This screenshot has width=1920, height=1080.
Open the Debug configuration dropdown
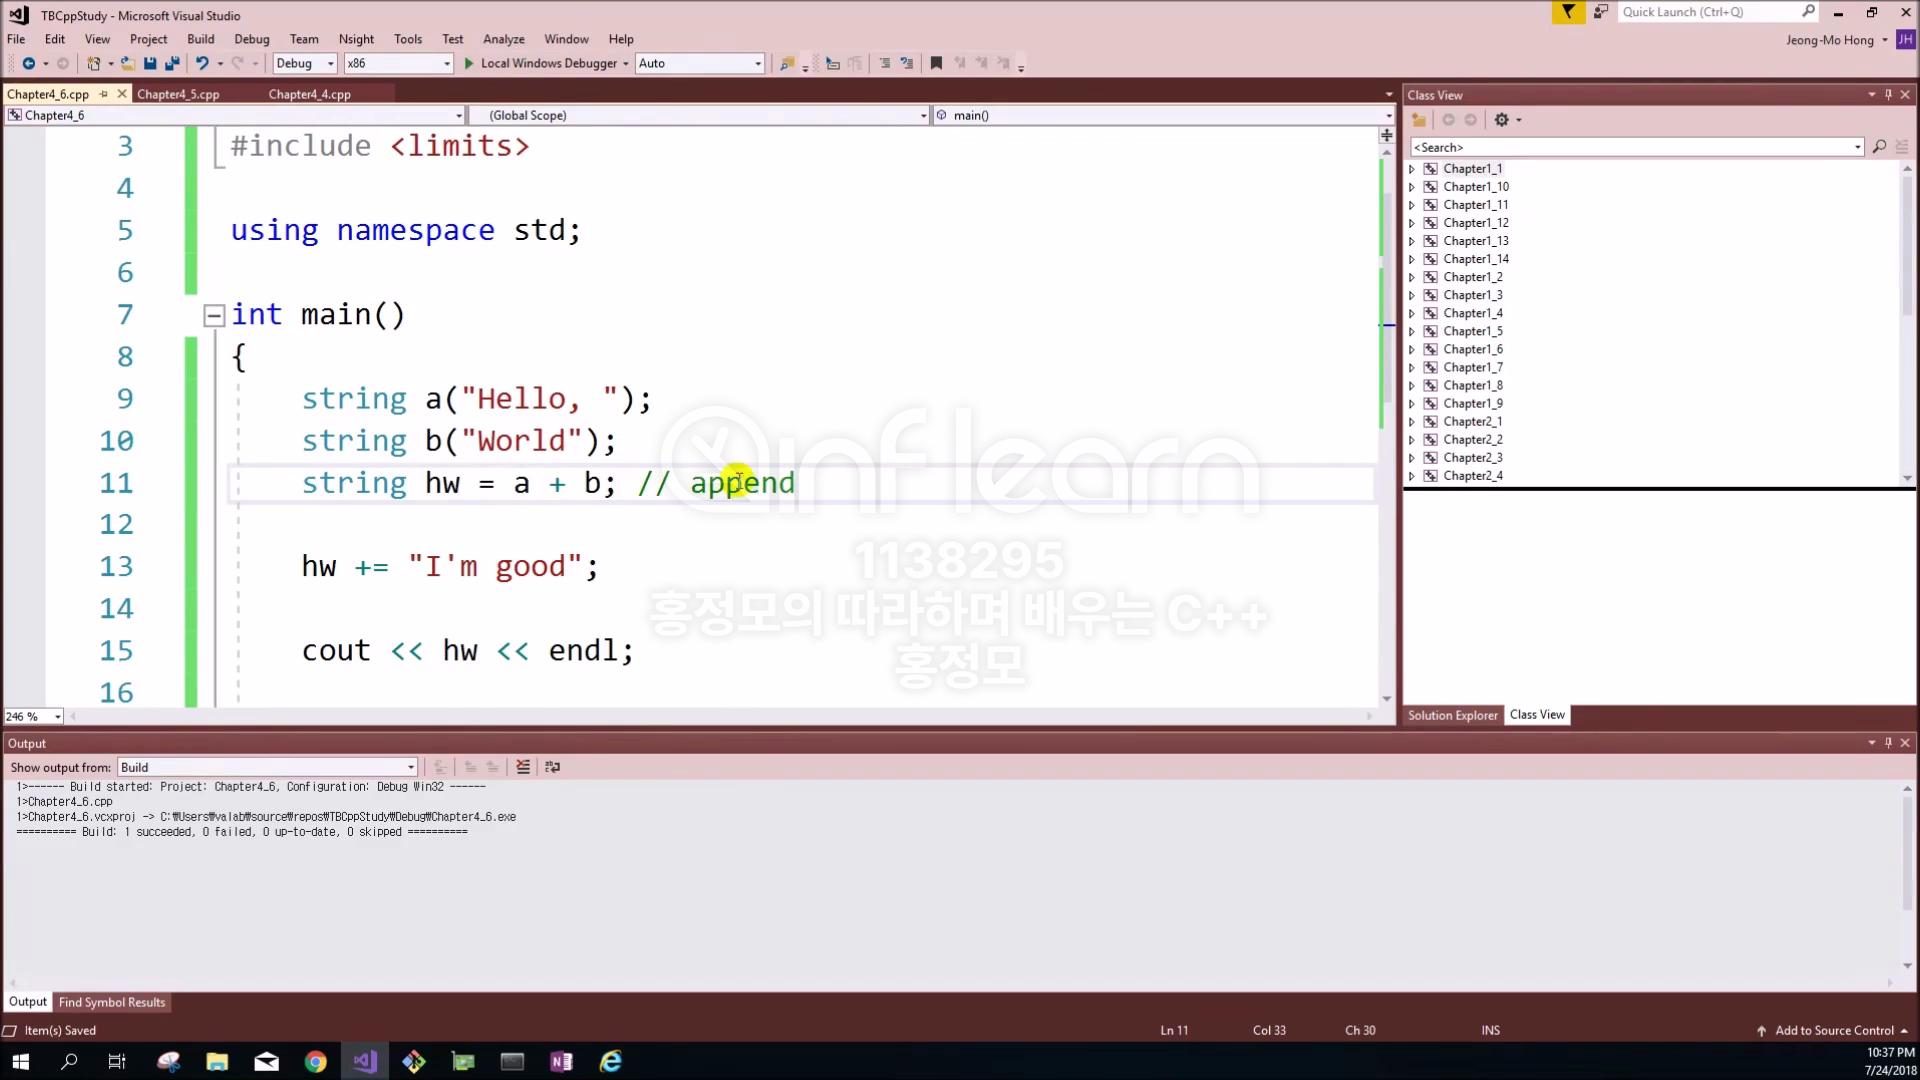coord(330,63)
